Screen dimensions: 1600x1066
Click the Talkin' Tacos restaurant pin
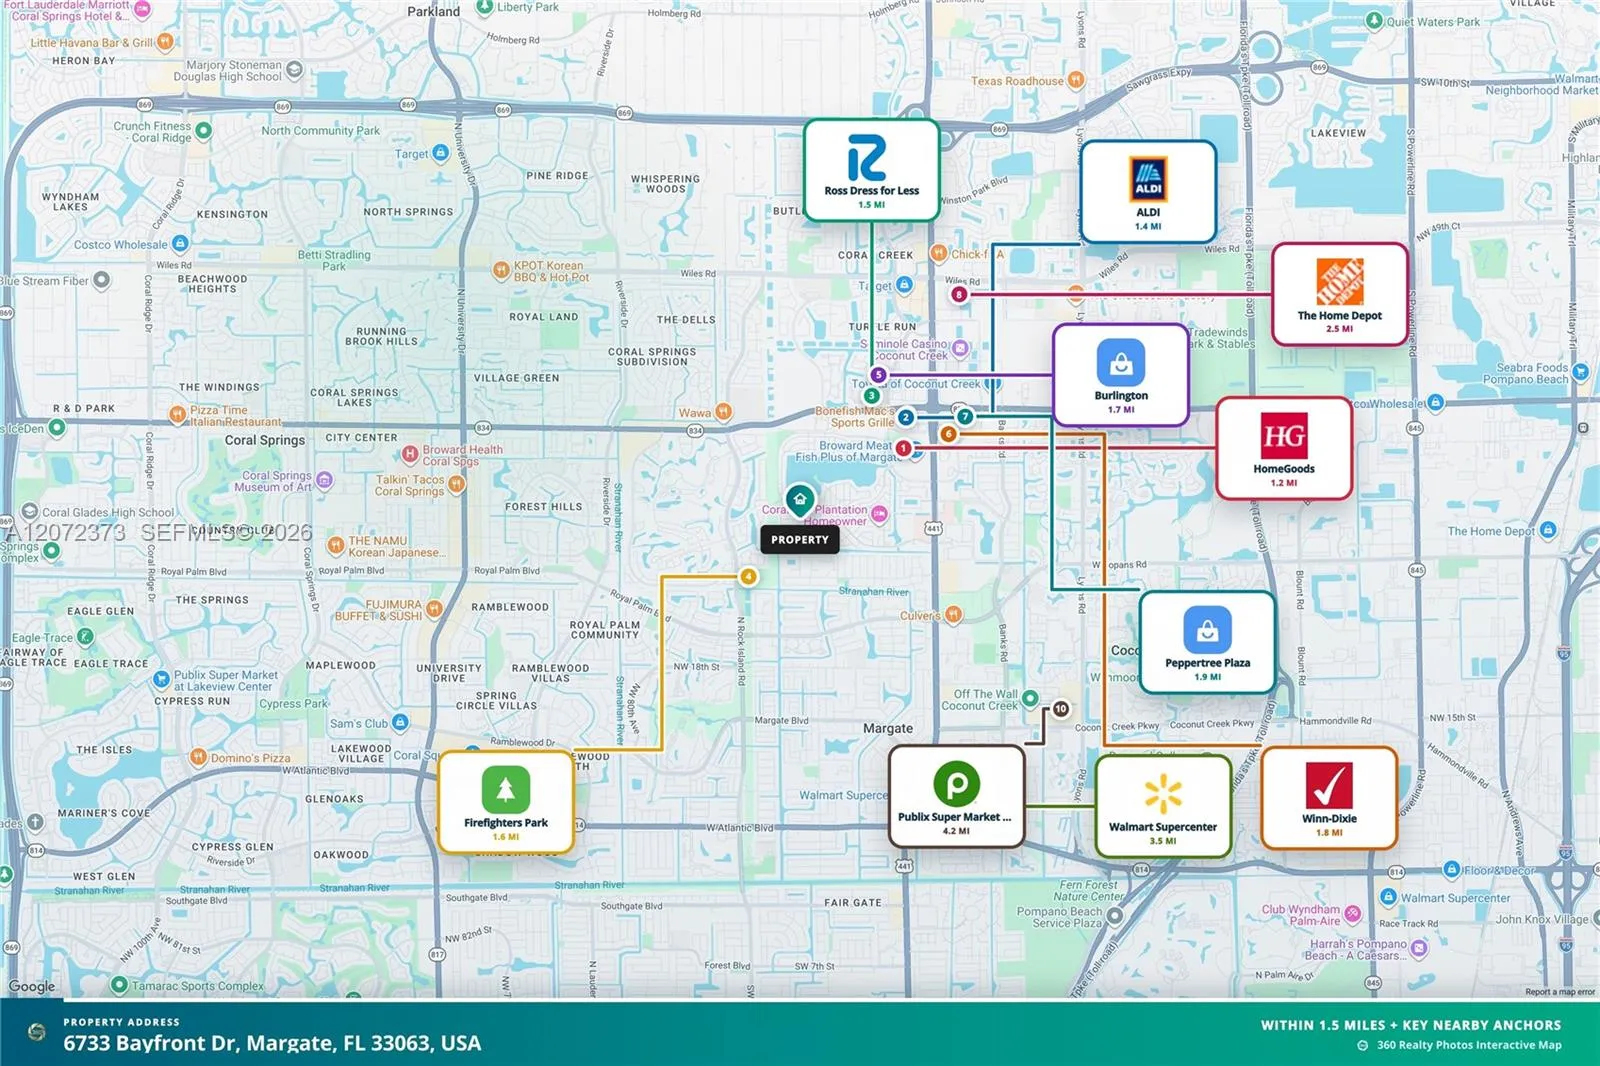(x=456, y=485)
